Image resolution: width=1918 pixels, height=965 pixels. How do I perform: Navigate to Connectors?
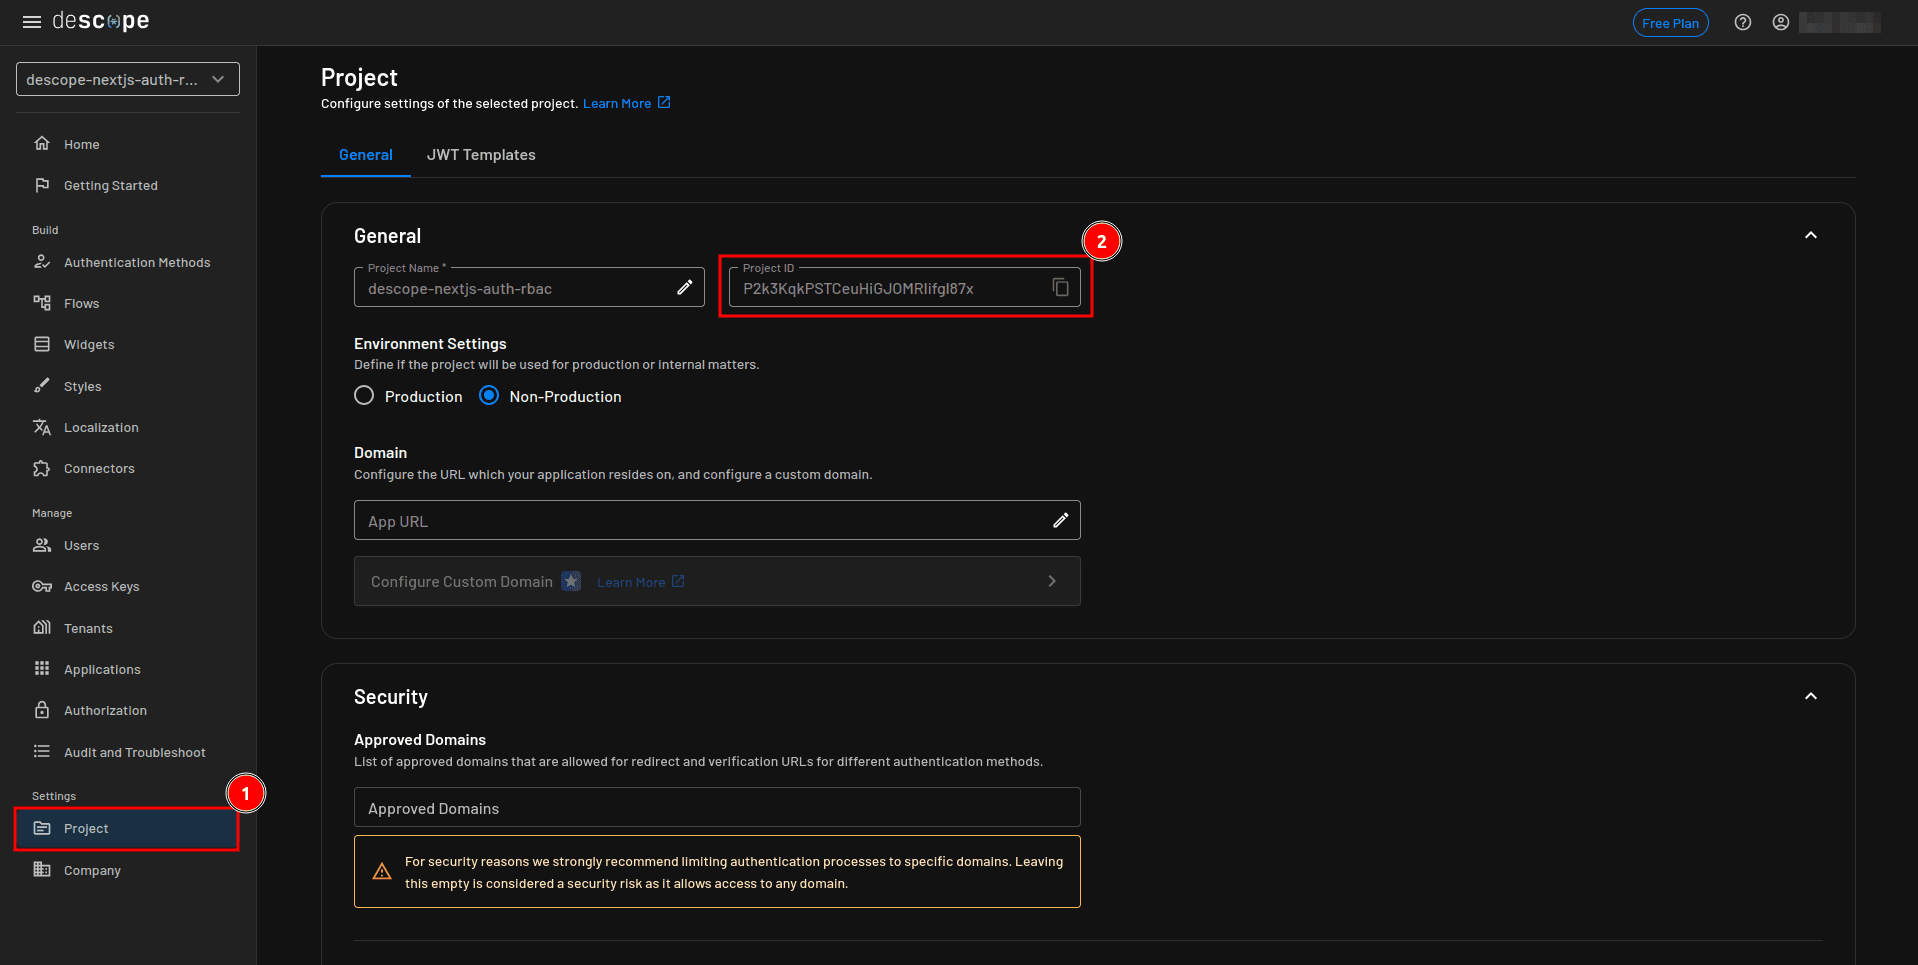click(x=99, y=468)
